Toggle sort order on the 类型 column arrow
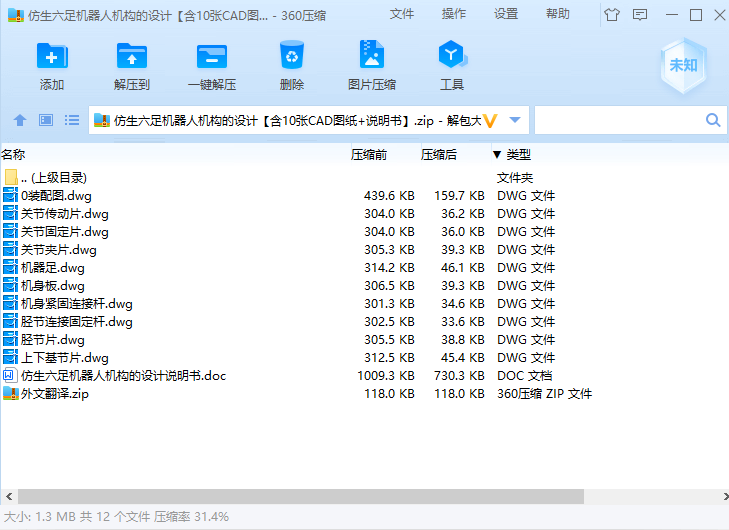Image resolution: width=729 pixels, height=530 pixels. pos(497,154)
